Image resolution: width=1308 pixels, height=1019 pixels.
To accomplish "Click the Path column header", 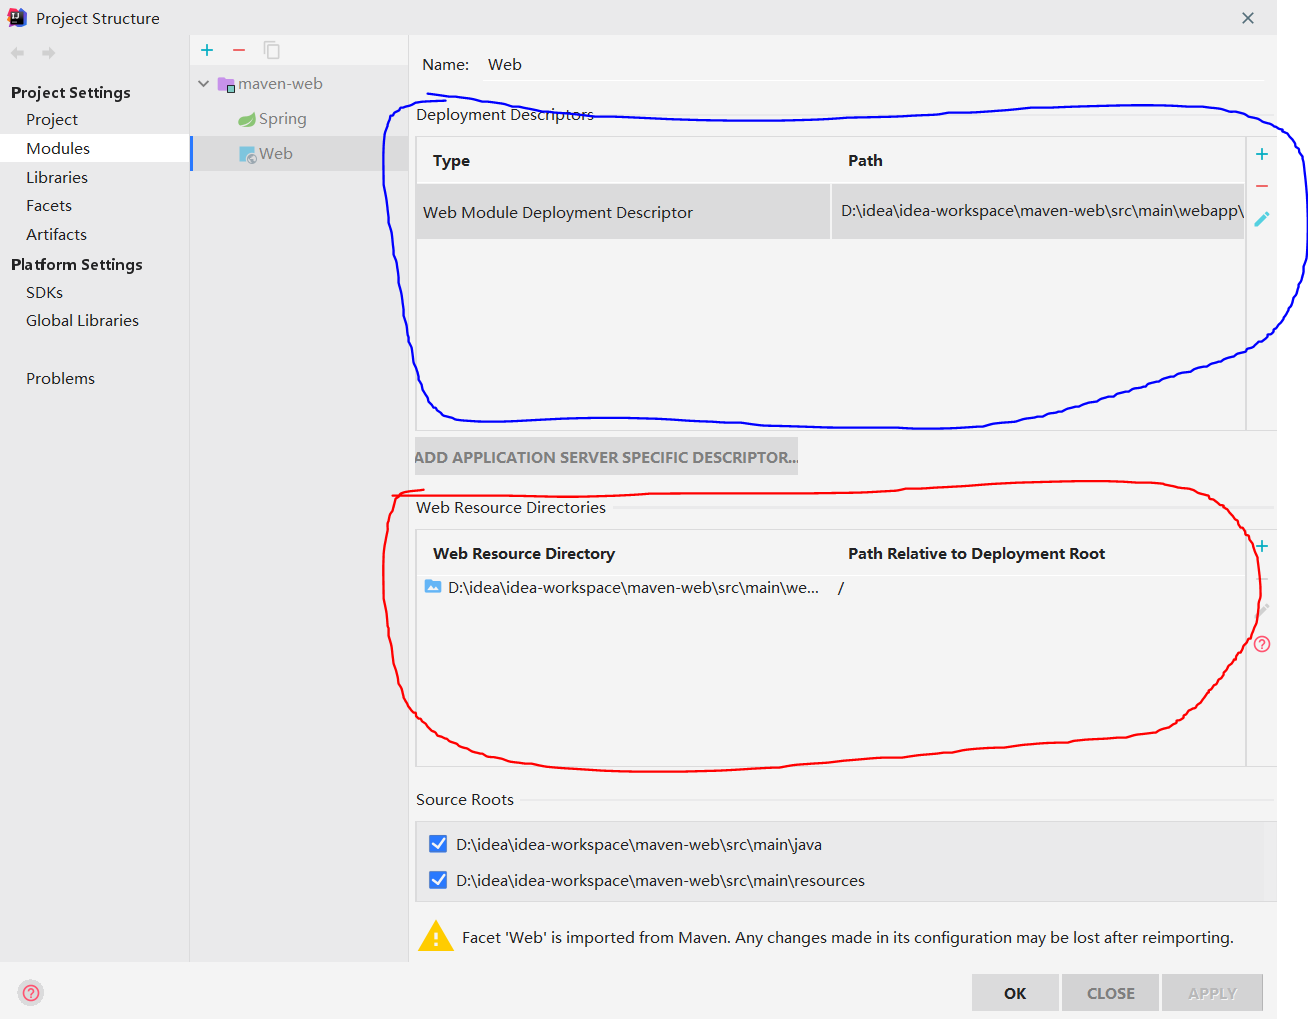I will click(865, 161).
